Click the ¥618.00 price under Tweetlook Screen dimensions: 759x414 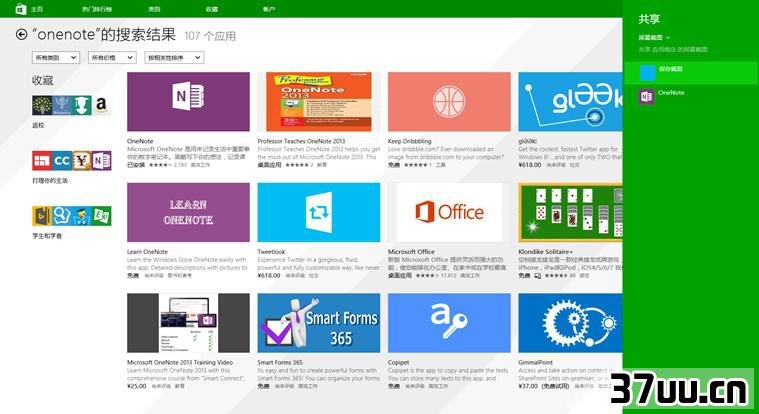click(x=269, y=276)
